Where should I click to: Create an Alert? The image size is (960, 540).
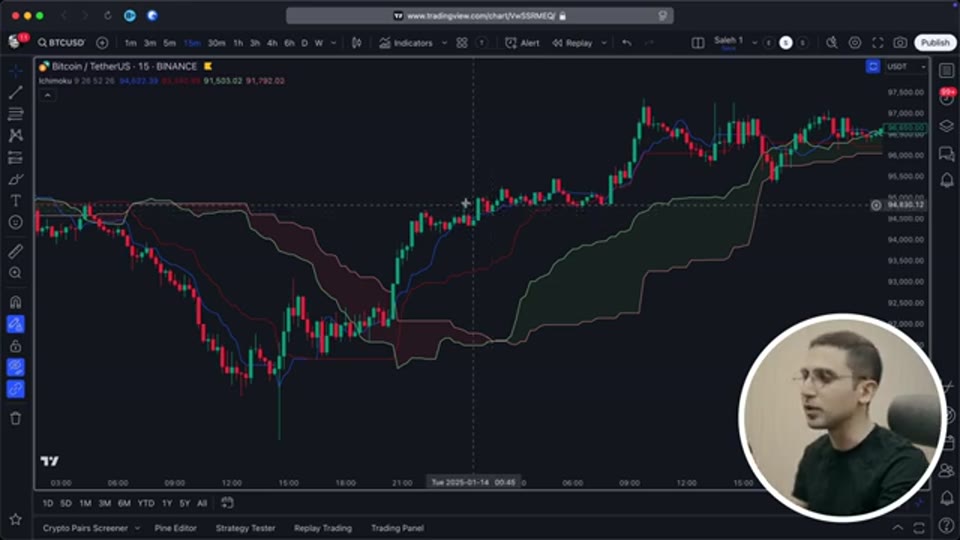[522, 43]
